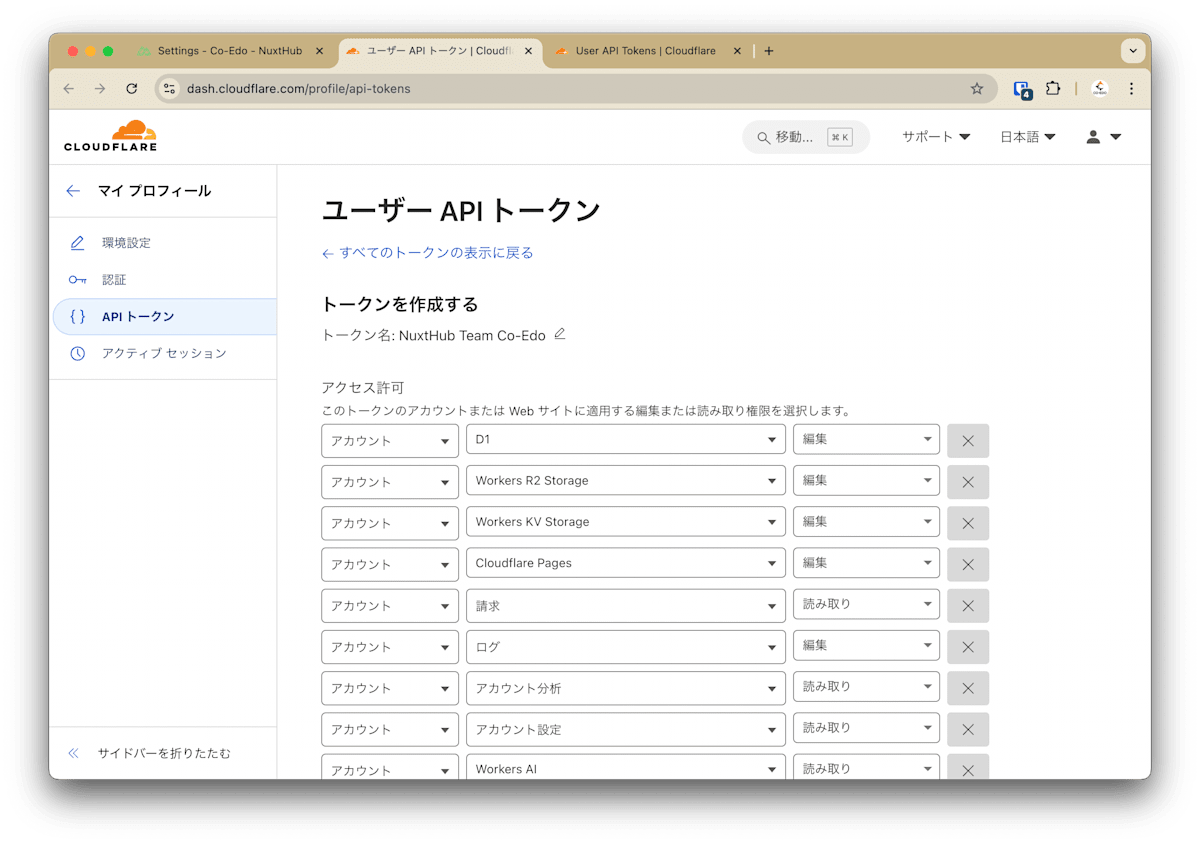Remove the Cloudflare Pages permission row
1200x844 pixels.
click(968, 564)
